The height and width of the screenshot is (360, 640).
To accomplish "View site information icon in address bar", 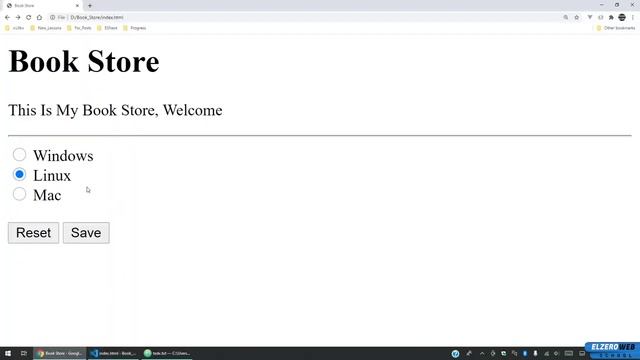I will pos(52,18).
